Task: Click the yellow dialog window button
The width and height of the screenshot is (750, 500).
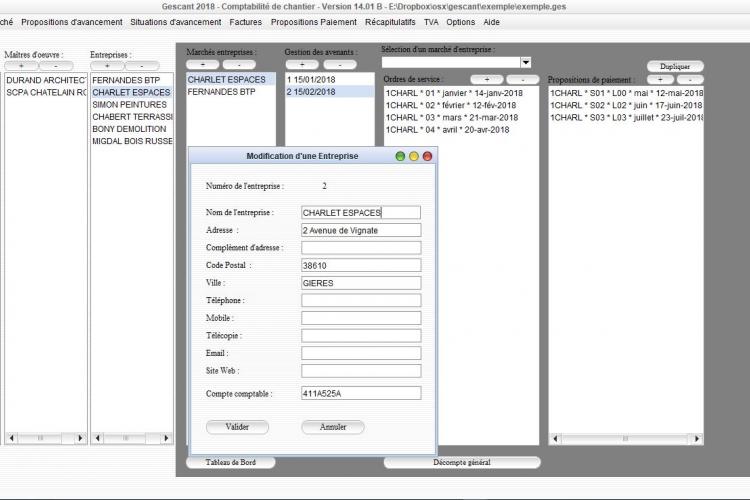Action: (x=414, y=156)
